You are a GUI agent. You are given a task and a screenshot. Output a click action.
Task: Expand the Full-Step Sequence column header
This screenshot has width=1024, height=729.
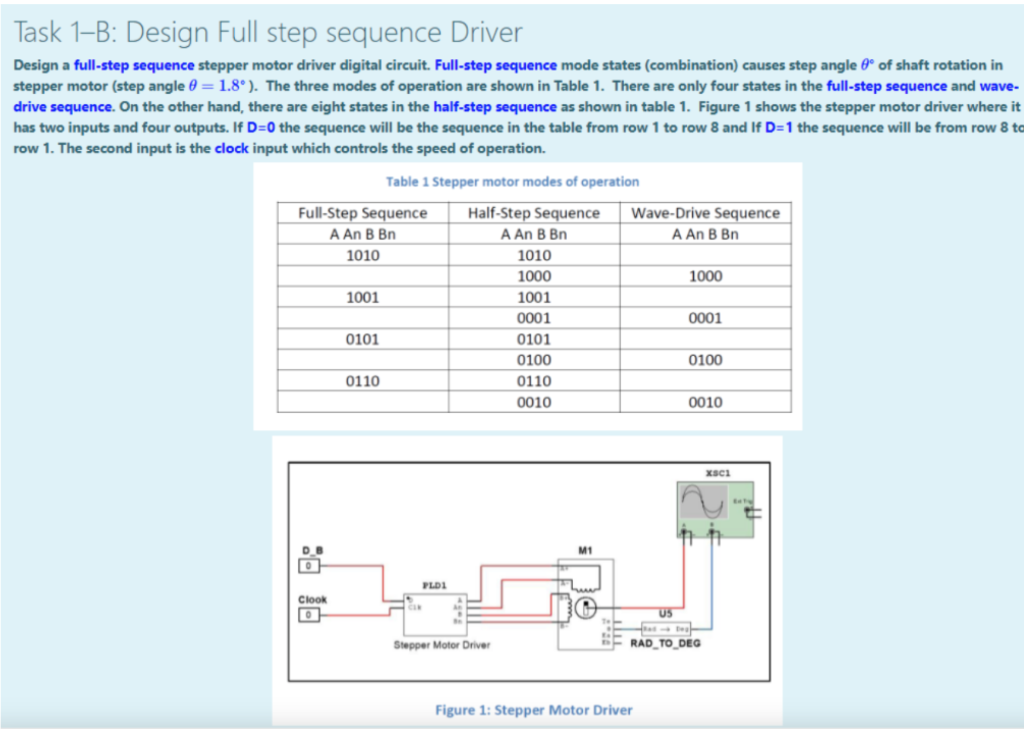click(365, 213)
